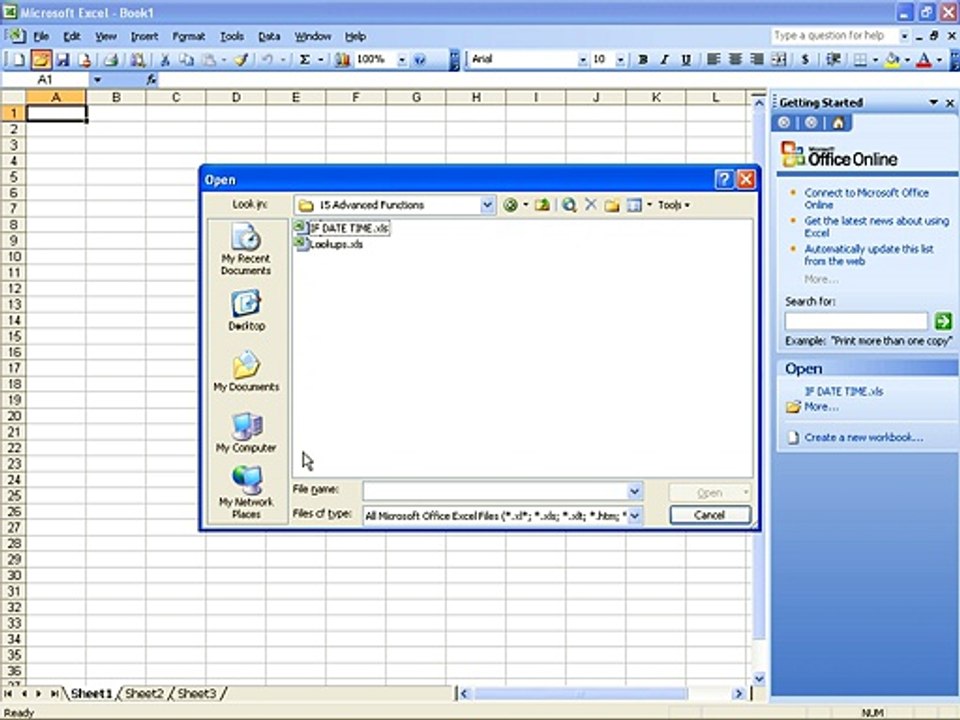
Task: Click the Center alignment icon
Action: (735, 59)
